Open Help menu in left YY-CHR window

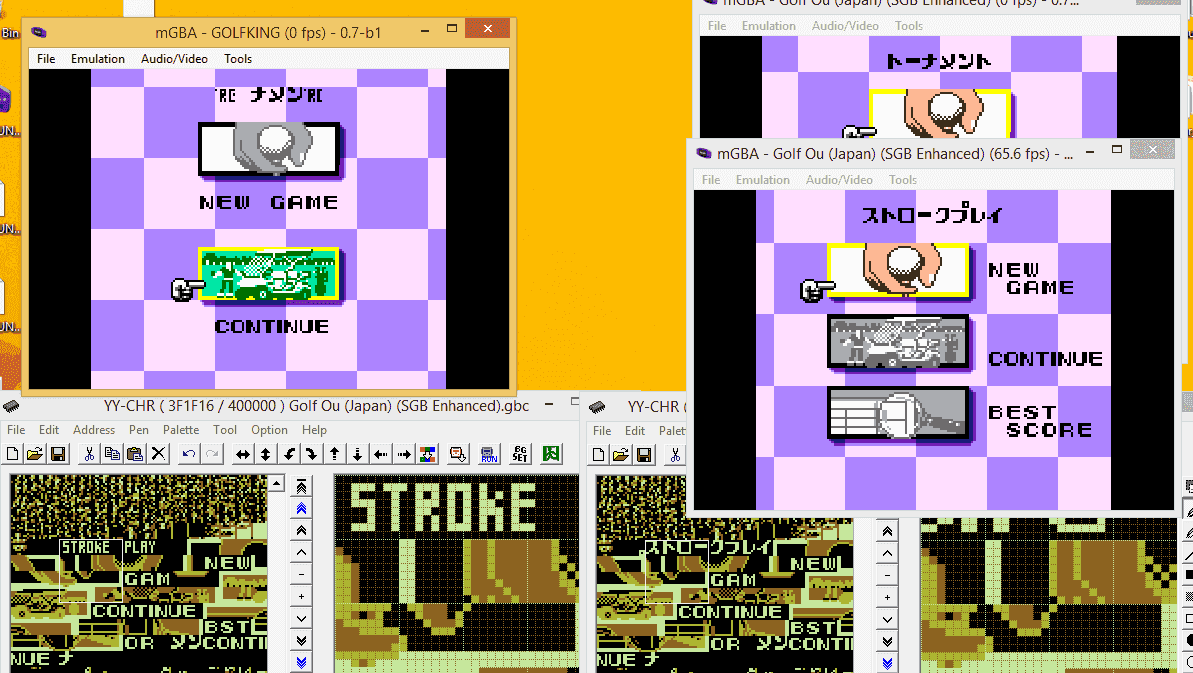[313, 430]
